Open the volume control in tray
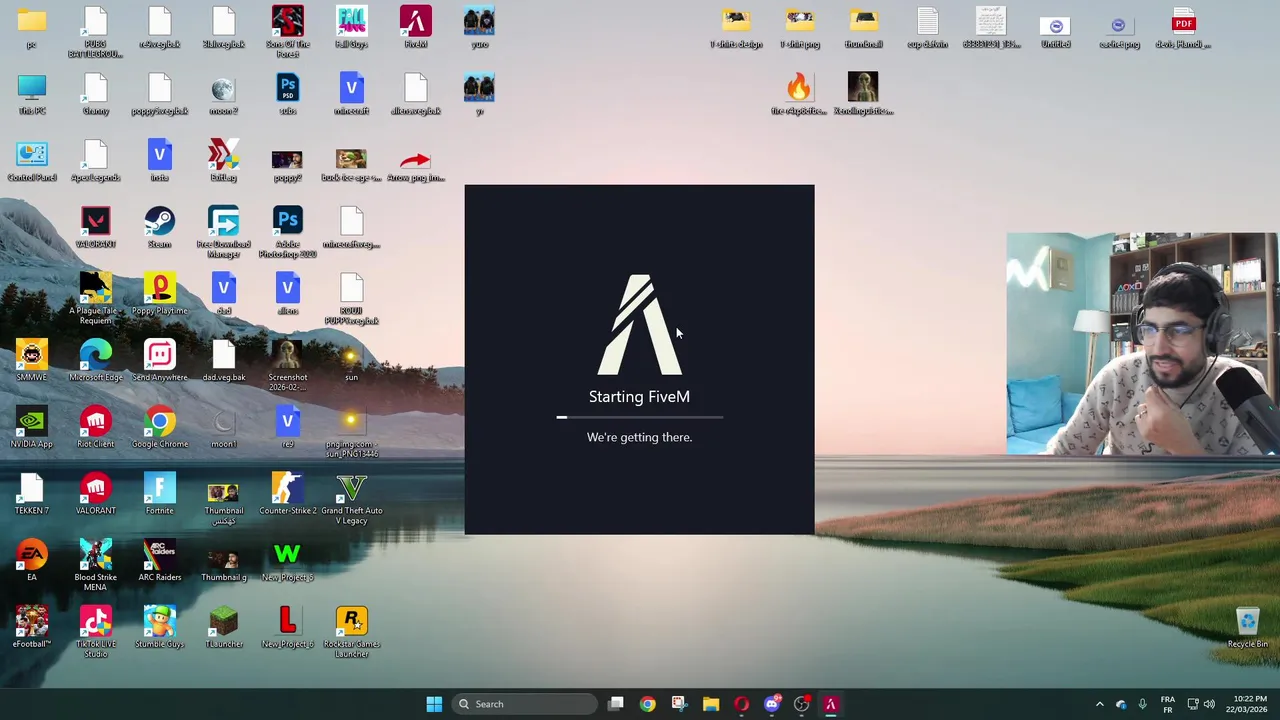The height and width of the screenshot is (720, 1280). point(1209,704)
